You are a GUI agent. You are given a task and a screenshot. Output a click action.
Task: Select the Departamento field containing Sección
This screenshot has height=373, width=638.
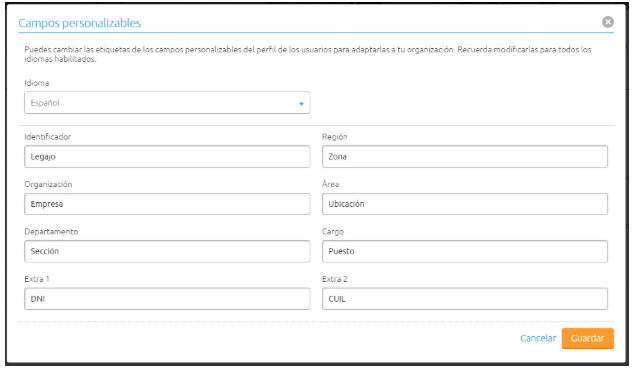click(167, 251)
